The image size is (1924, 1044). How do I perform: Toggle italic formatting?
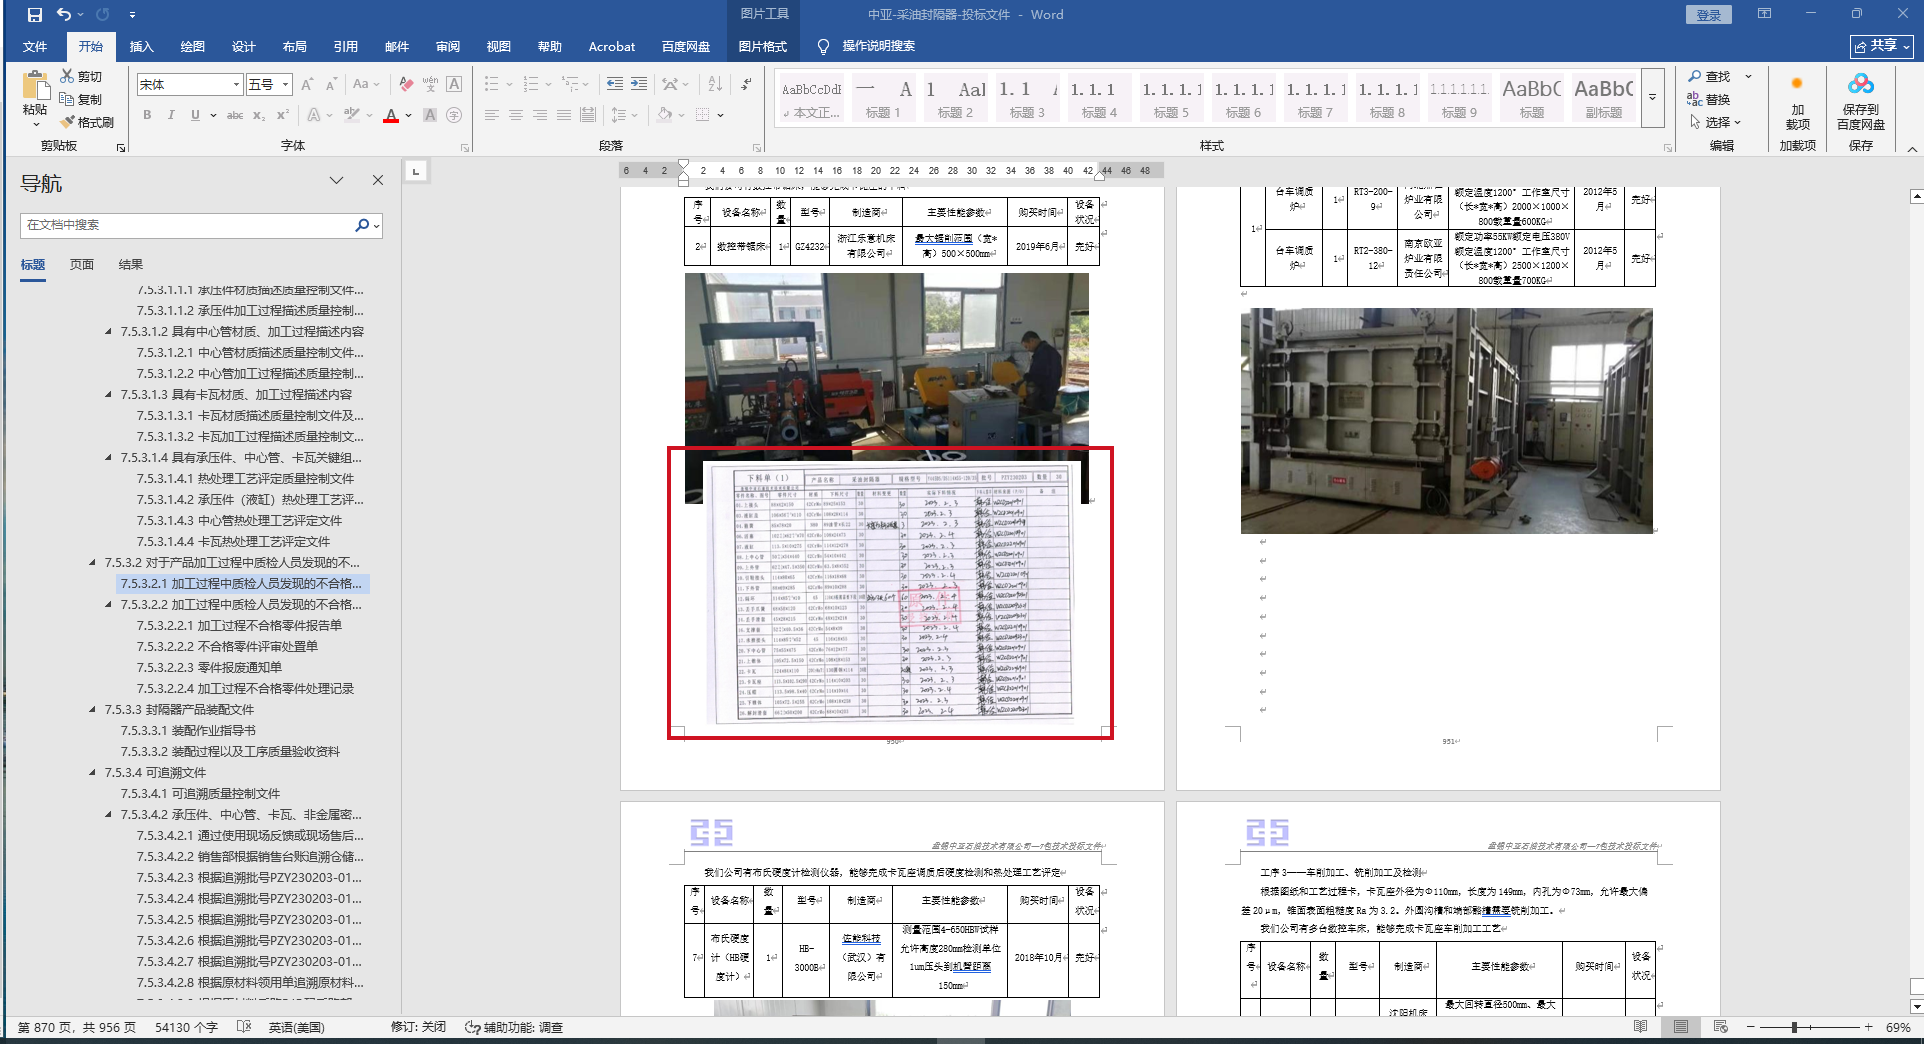coord(171,115)
